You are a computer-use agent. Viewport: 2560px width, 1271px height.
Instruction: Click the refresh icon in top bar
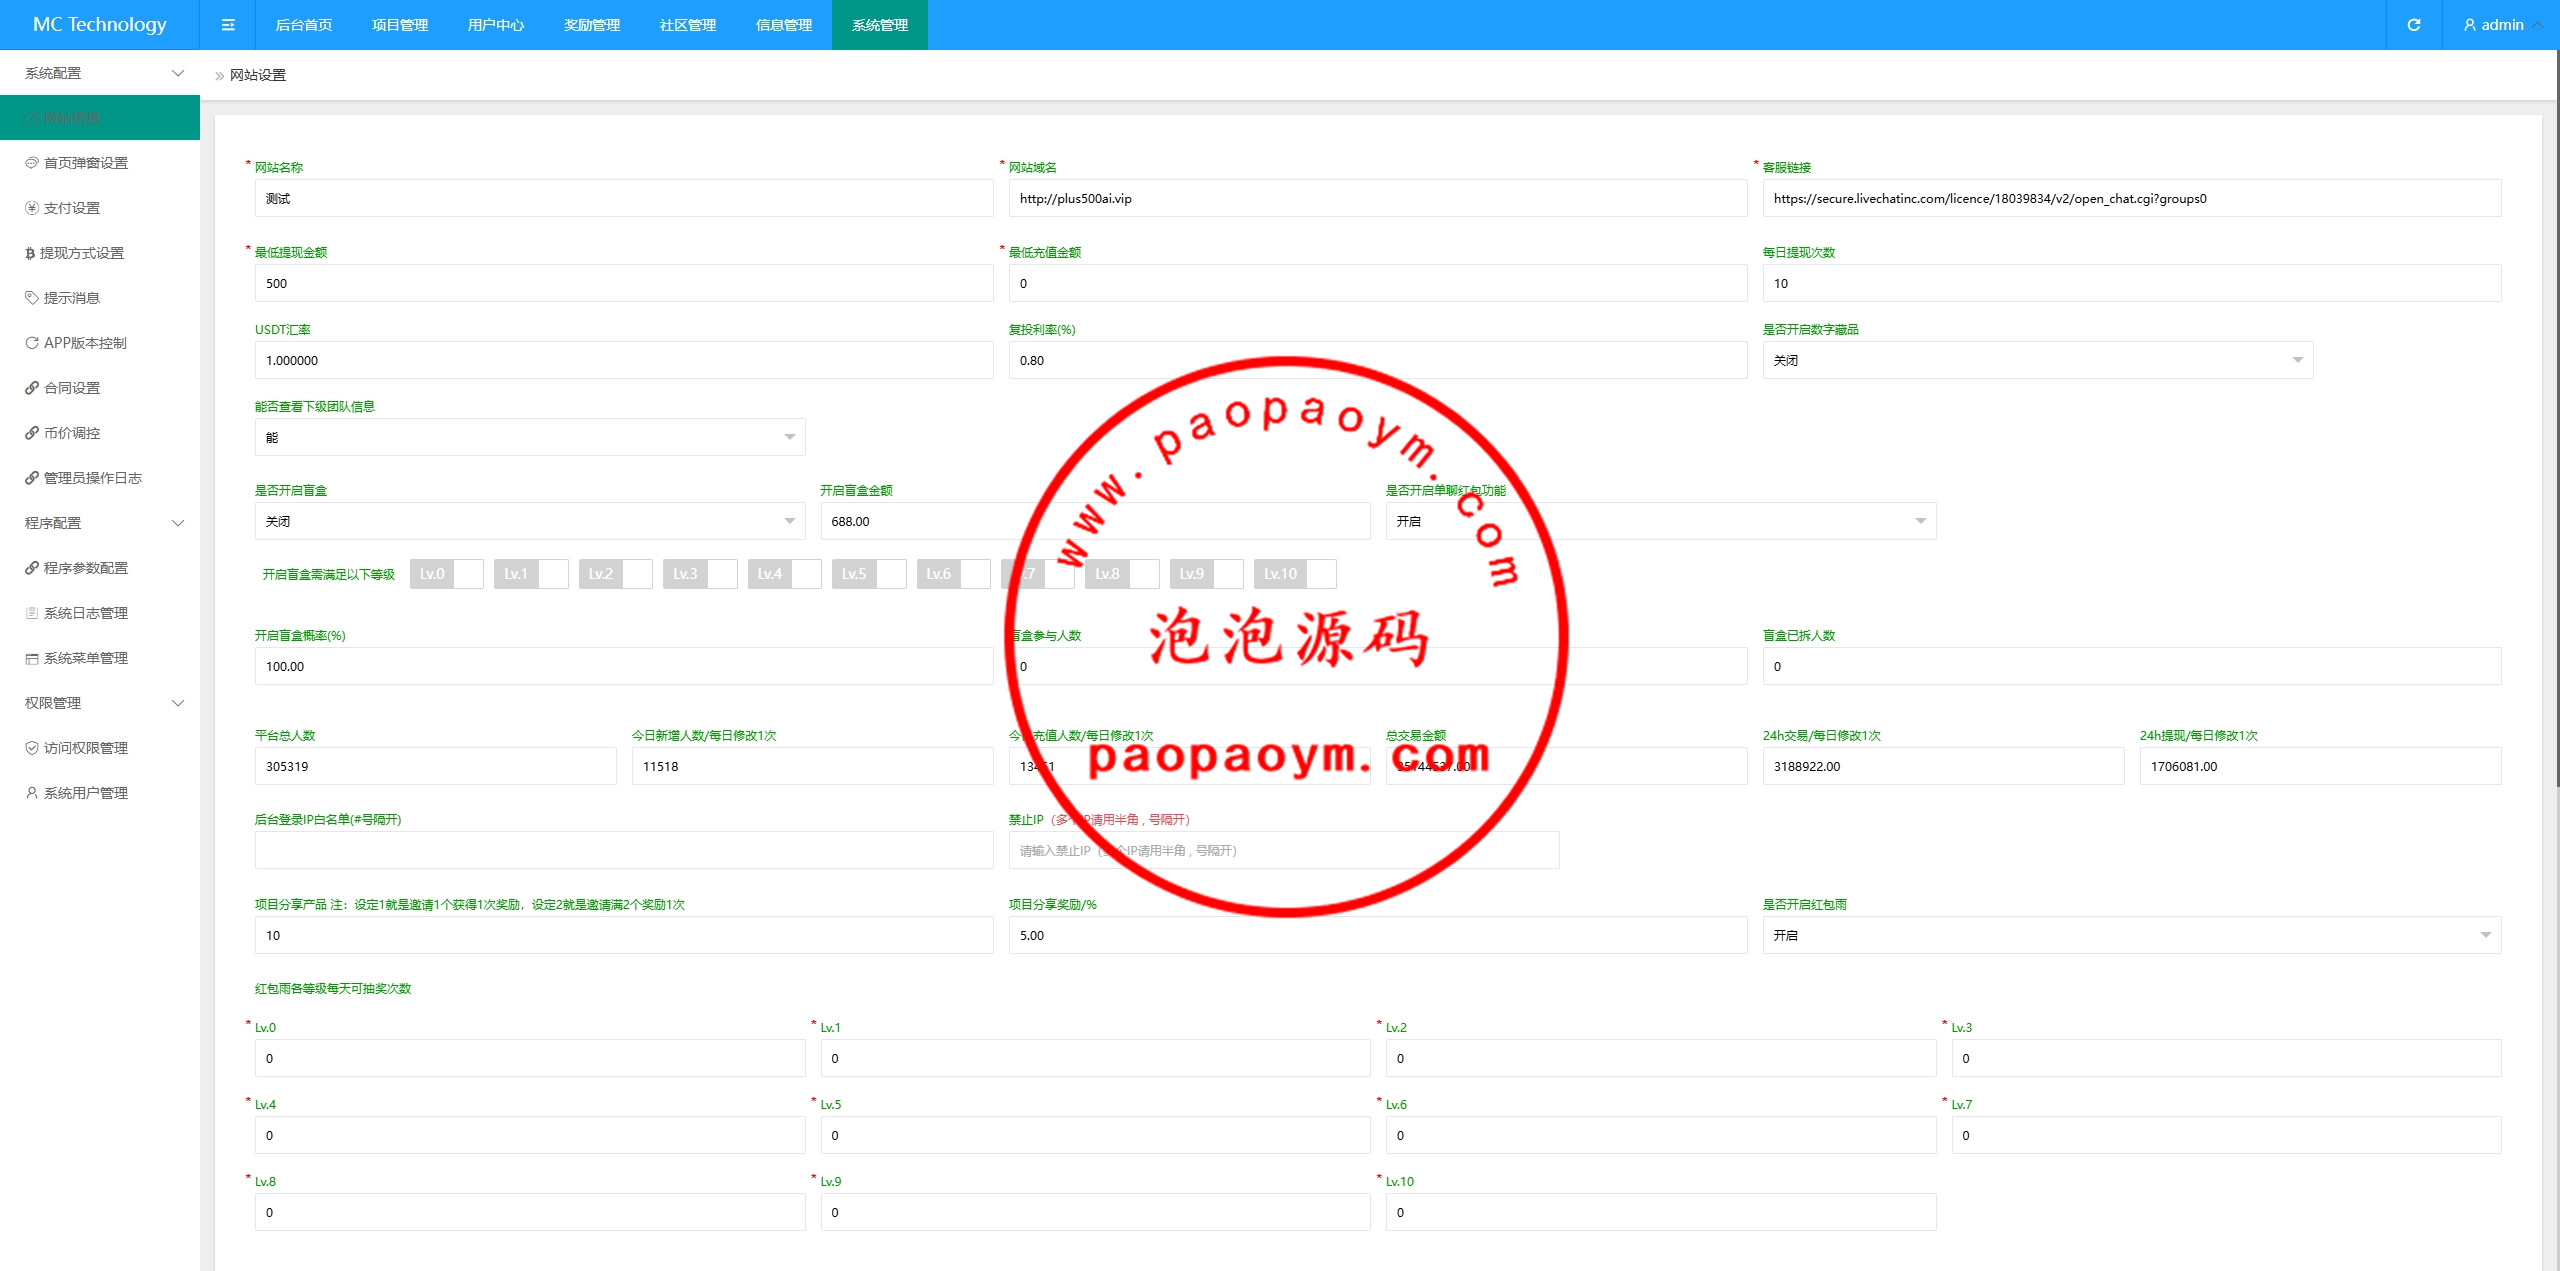2414,25
